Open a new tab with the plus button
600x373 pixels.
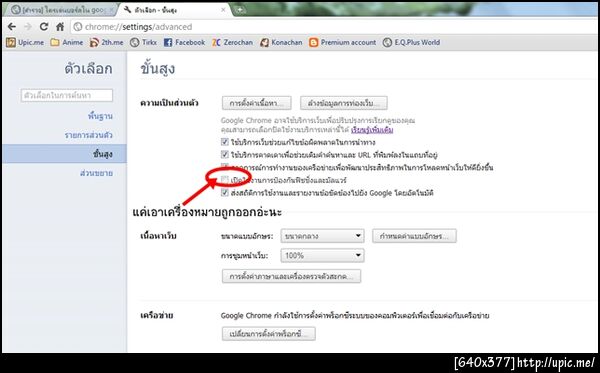tap(240, 10)
